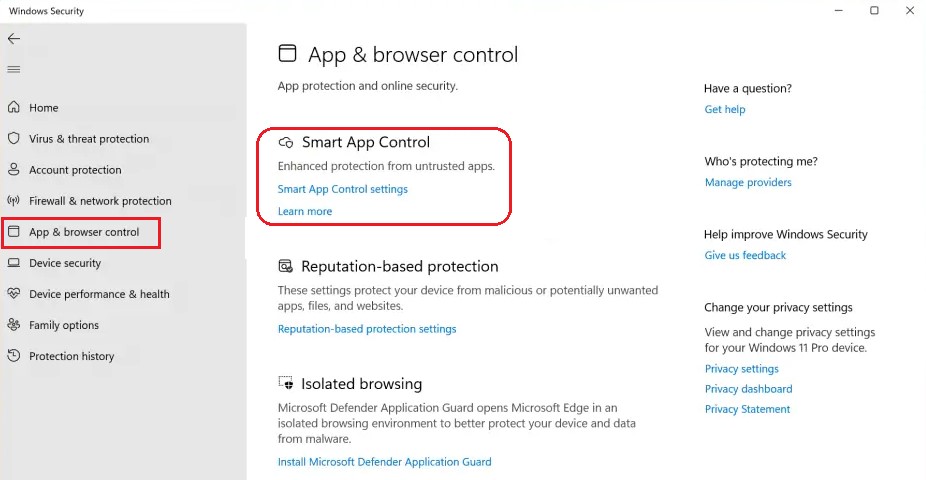Open Smart App Control settings link
The image size is (926, 480).
342,189
